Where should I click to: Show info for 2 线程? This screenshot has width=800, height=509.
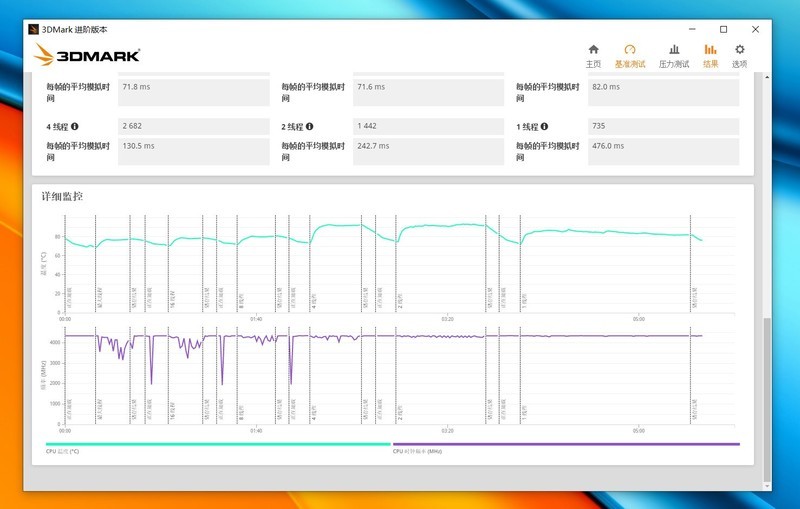point(310,126)
